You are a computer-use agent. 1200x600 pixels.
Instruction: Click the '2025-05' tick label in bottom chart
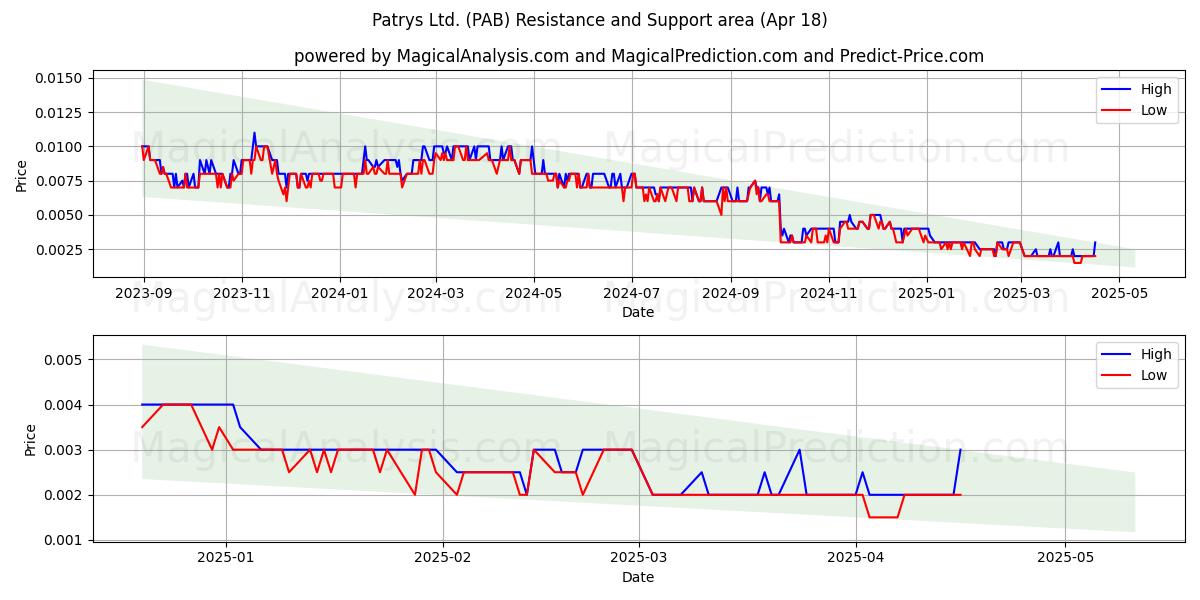pyautogui.click(x=1065, y=558)
